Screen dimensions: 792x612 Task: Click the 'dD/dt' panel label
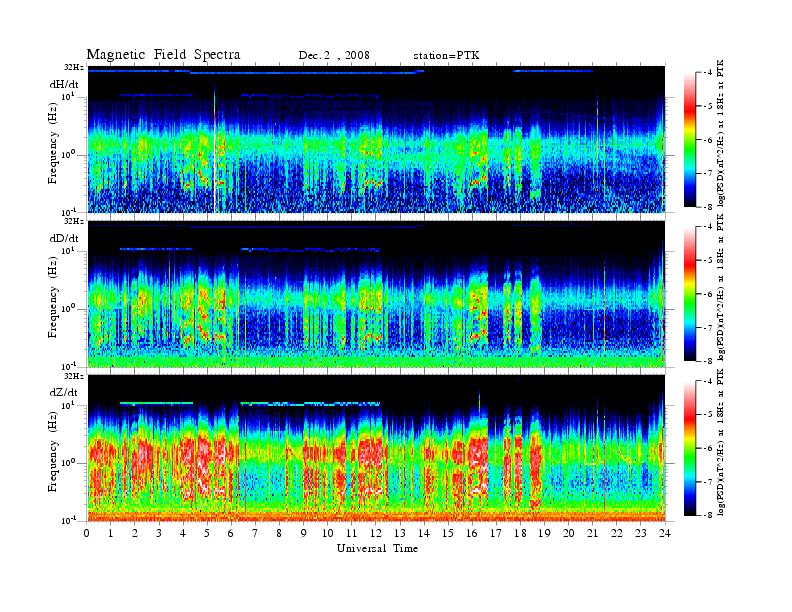[x=64, y=238]
